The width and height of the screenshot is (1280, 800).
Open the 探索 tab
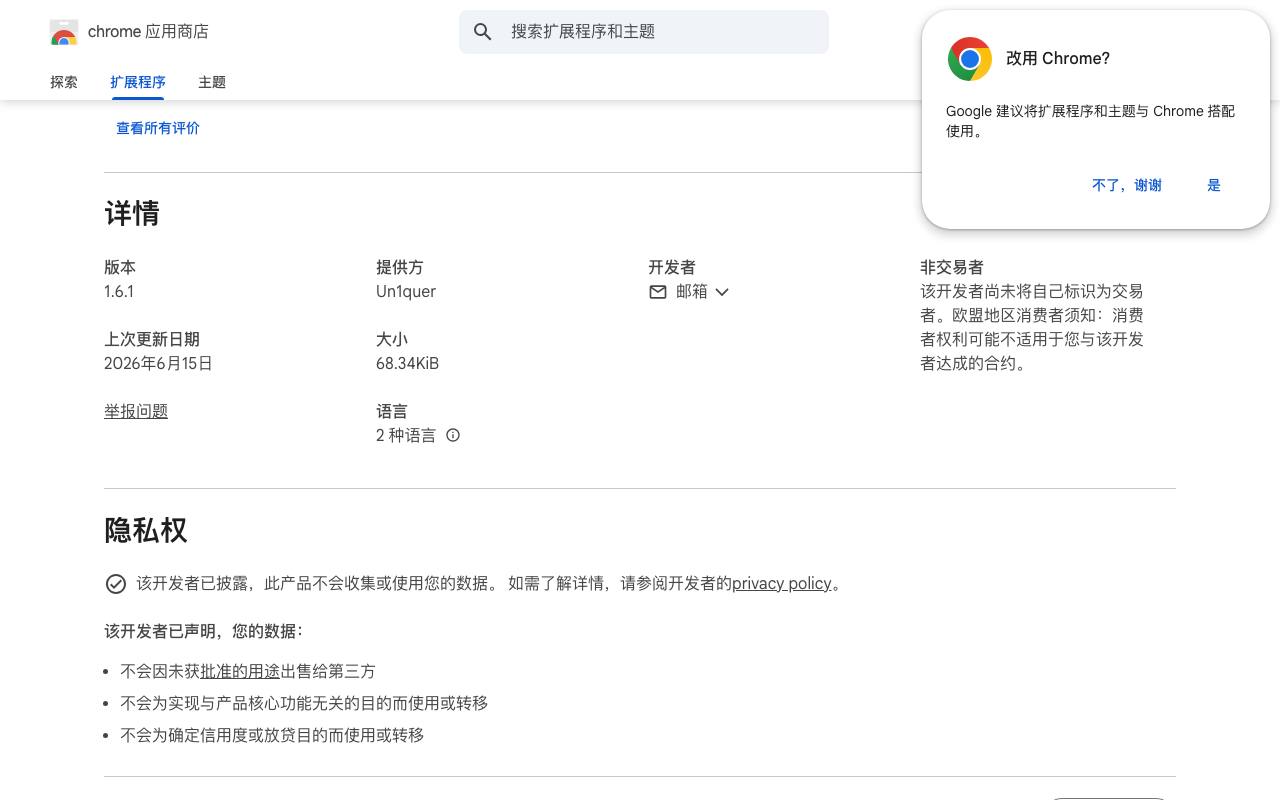point(64,82)
